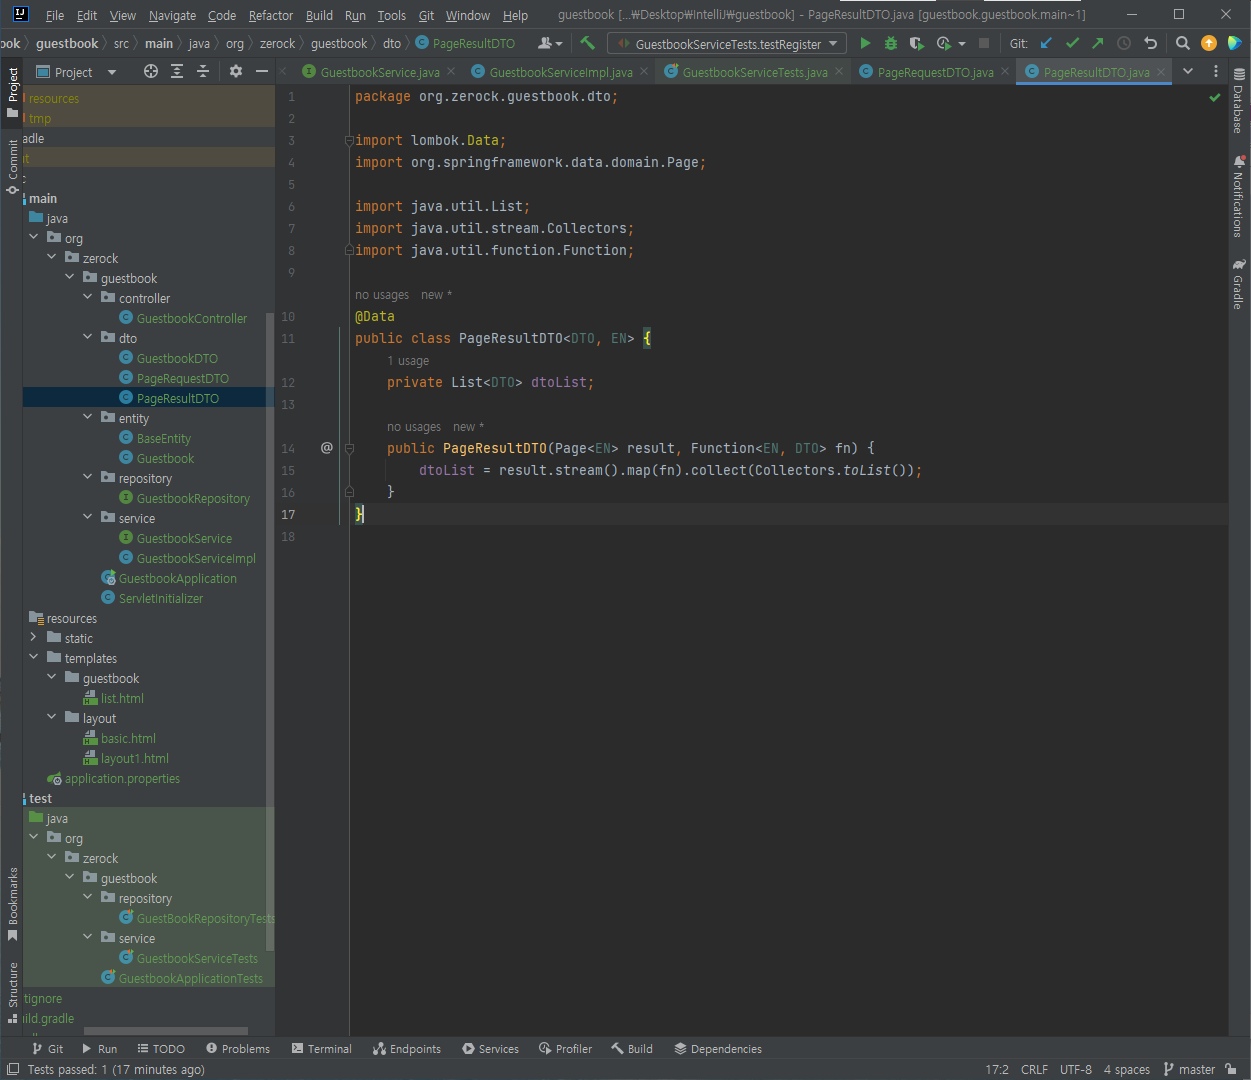Open the Dependencies tool window
The width and height of the screenshot is (1251, 1080).
718,1049
